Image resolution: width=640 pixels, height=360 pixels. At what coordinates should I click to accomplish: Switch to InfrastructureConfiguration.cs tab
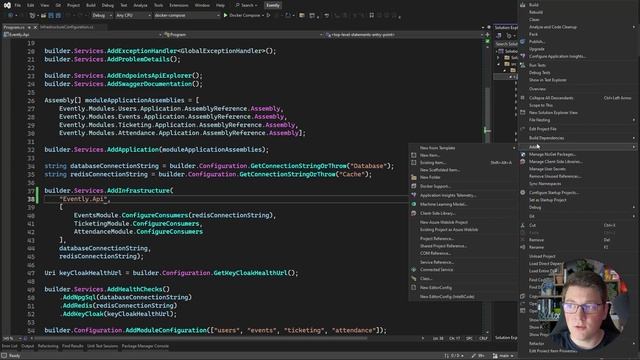[x=67, y=27]
